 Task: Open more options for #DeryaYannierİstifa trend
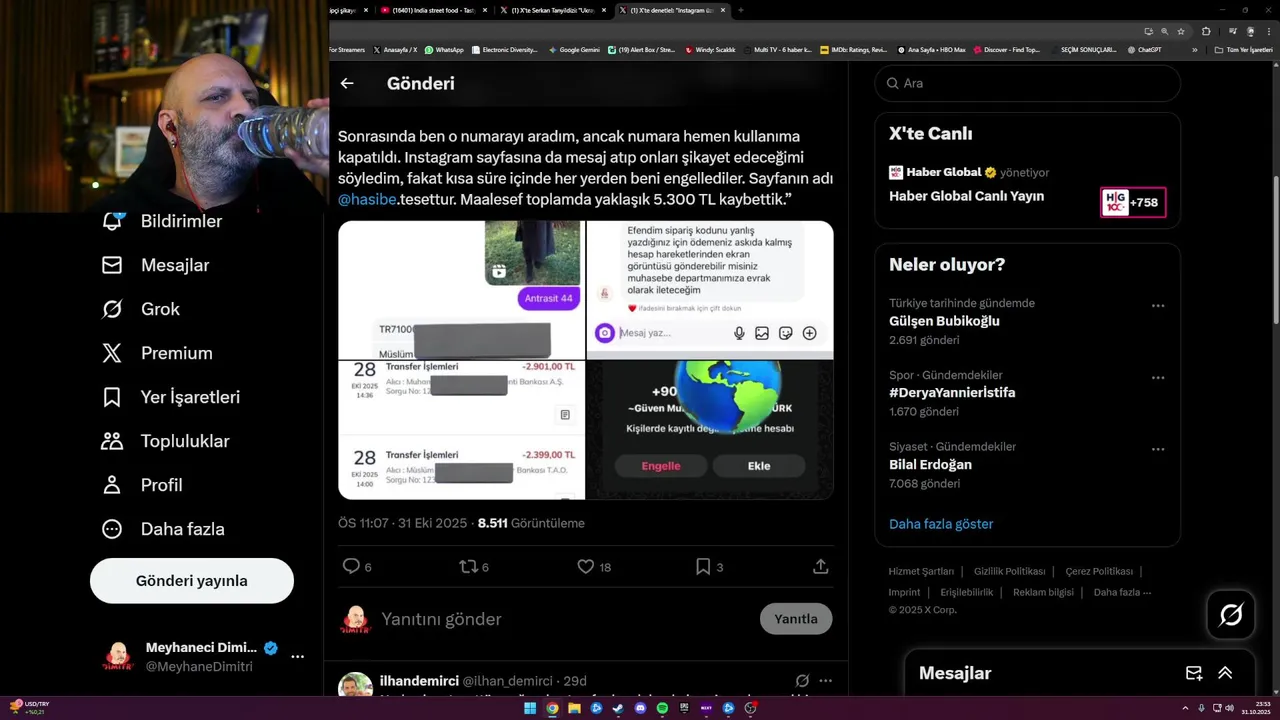click(x=1158, y=378)
